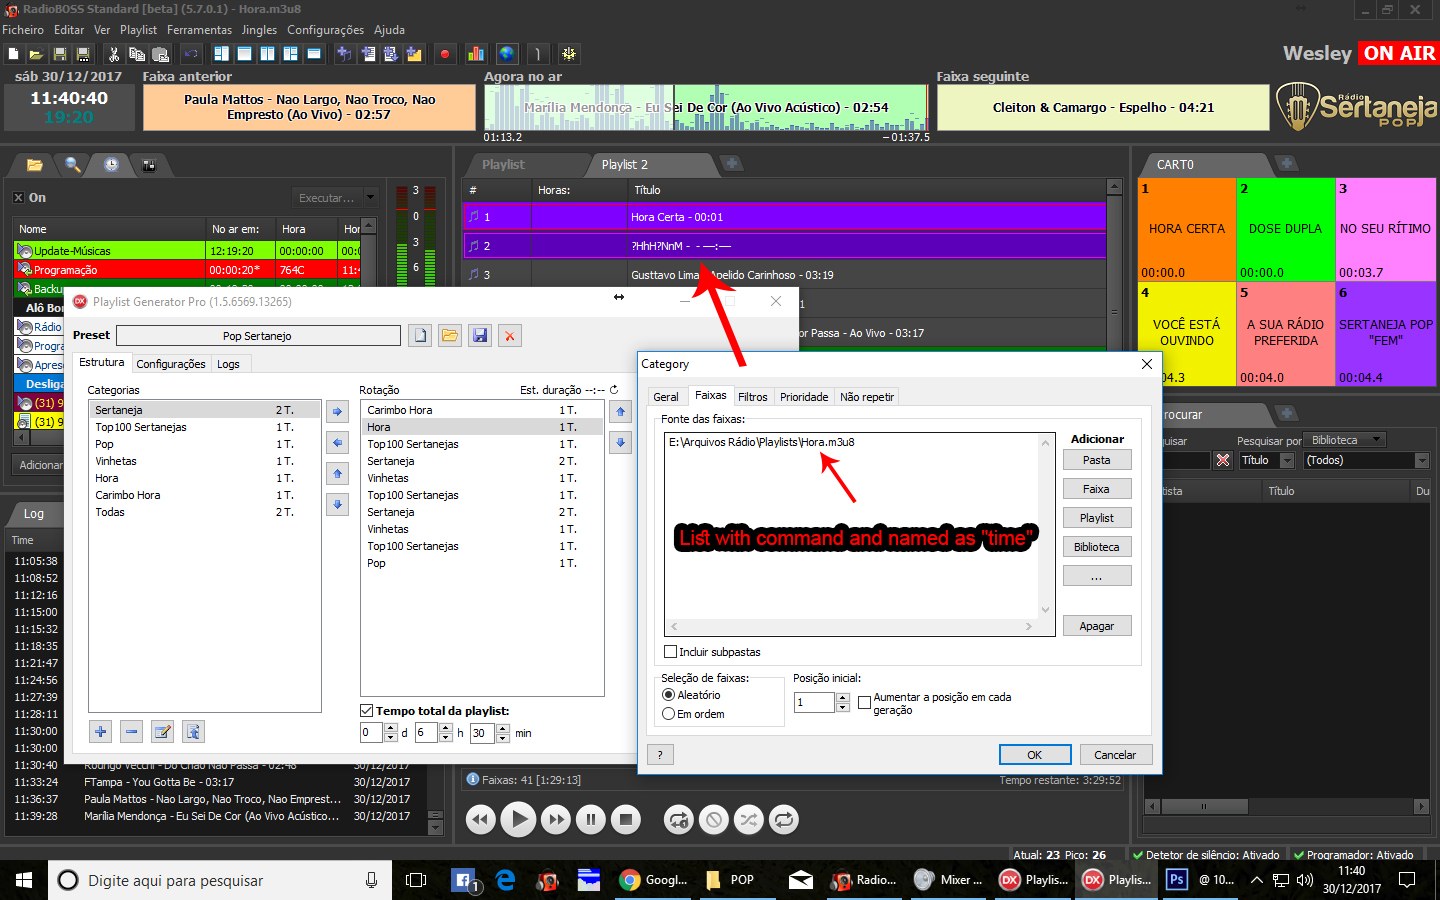The width and height of the screenshot is (1440, 900).
Task: Click the rewind previous track button
Action: 481,820
